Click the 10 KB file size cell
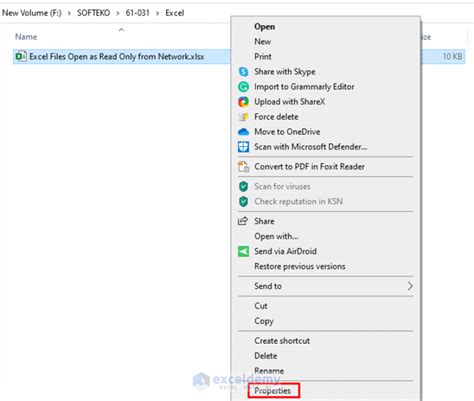The width and height of the screenshot is (474, 401). click(x=452, y=57)
